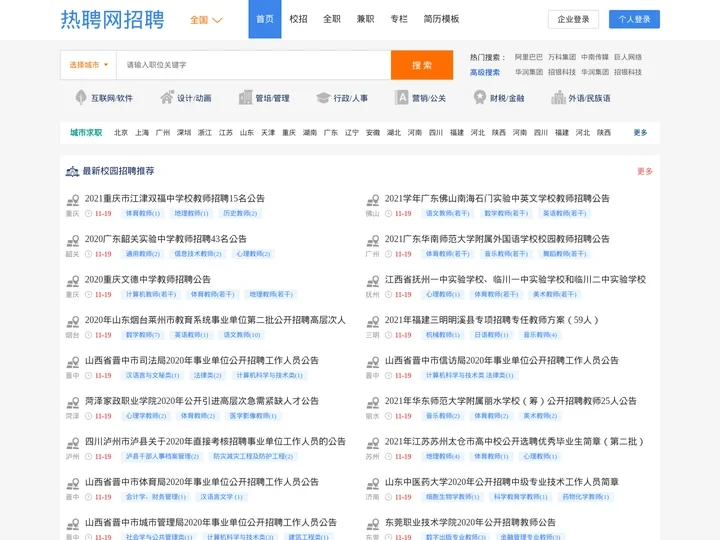Select hot search 中南传媒
This screenshot has height=540, width=720.
click(x=595, y=57)
